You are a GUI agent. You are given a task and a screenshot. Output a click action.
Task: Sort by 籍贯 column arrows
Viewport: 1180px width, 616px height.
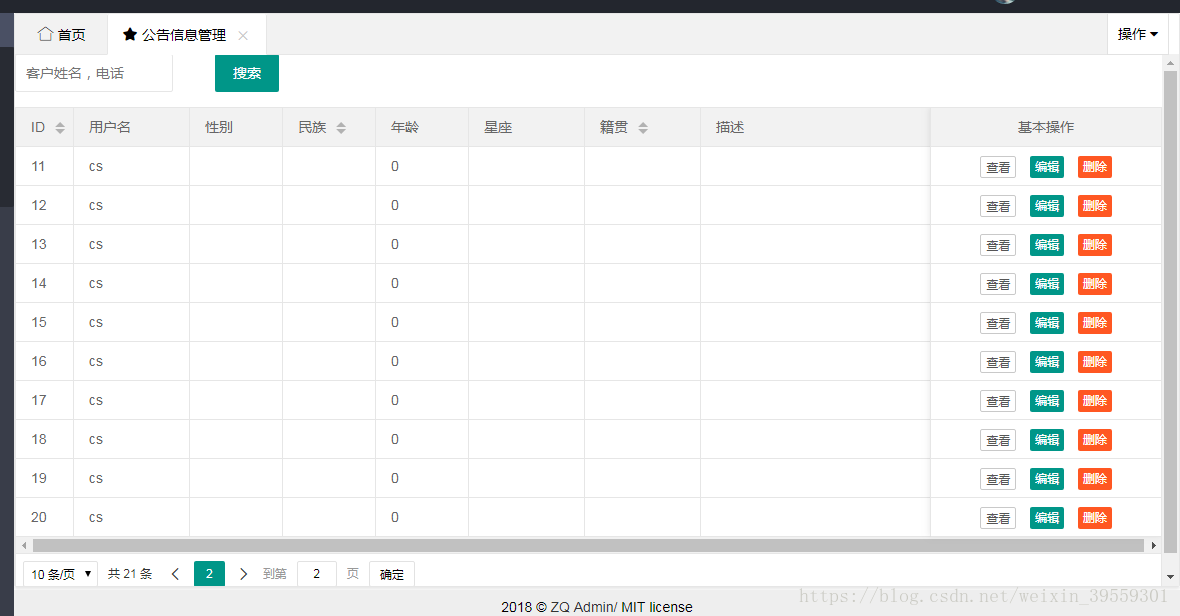click(643, 128)
